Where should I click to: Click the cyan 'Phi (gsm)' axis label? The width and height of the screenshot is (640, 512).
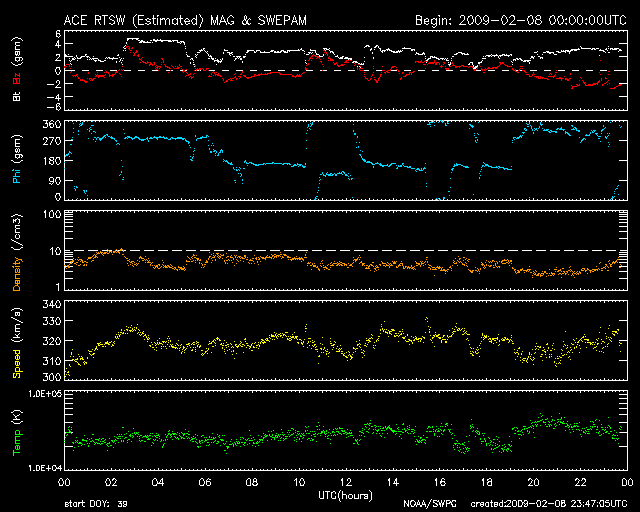[17, 159]
